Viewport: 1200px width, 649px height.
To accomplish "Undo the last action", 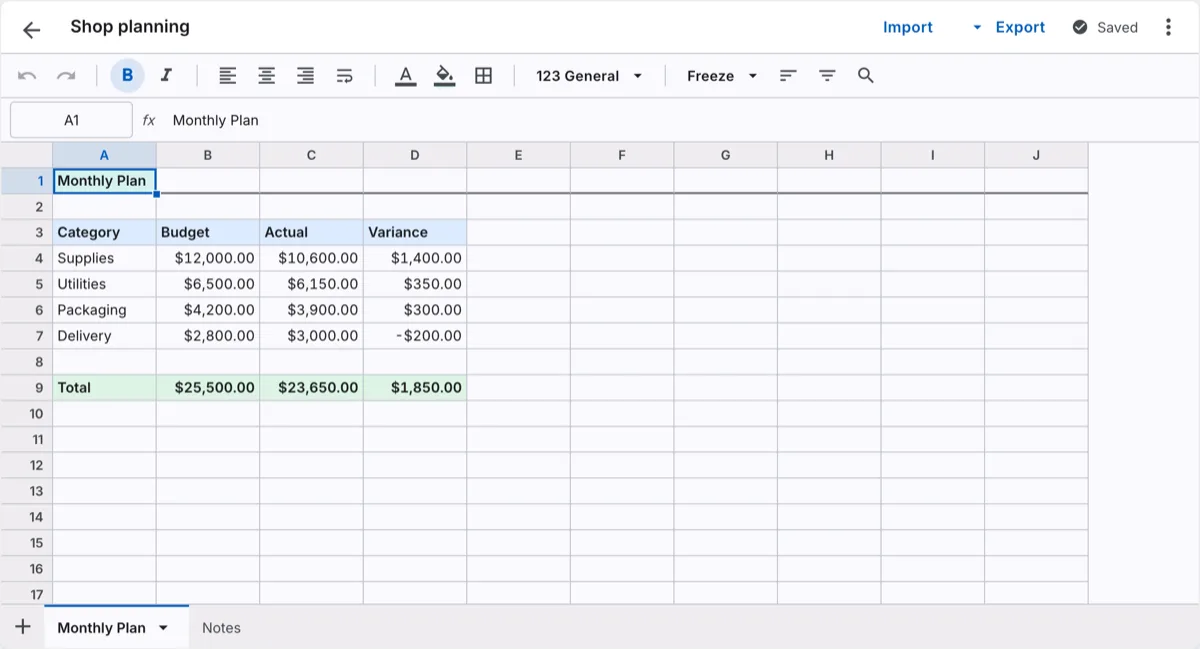I will tap(27, 76).
